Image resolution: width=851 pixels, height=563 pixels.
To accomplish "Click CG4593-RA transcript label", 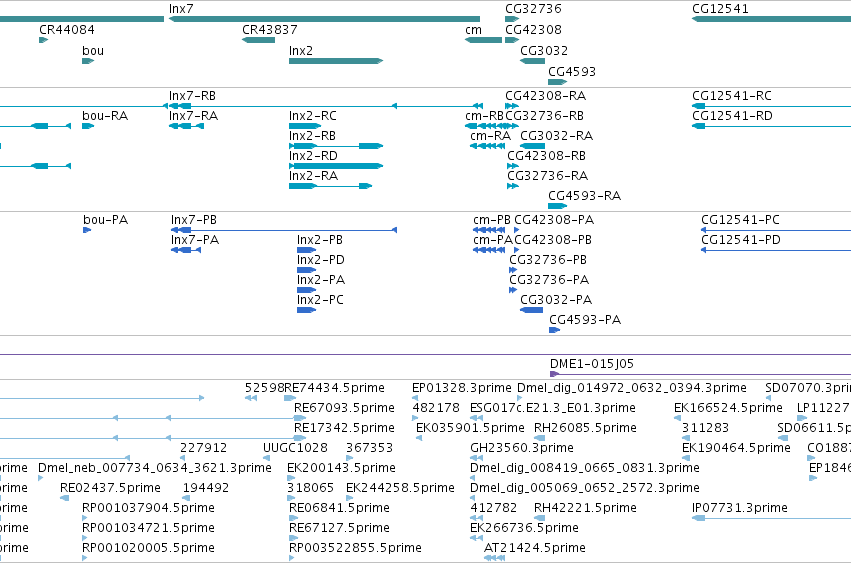I will pos(585,196).
